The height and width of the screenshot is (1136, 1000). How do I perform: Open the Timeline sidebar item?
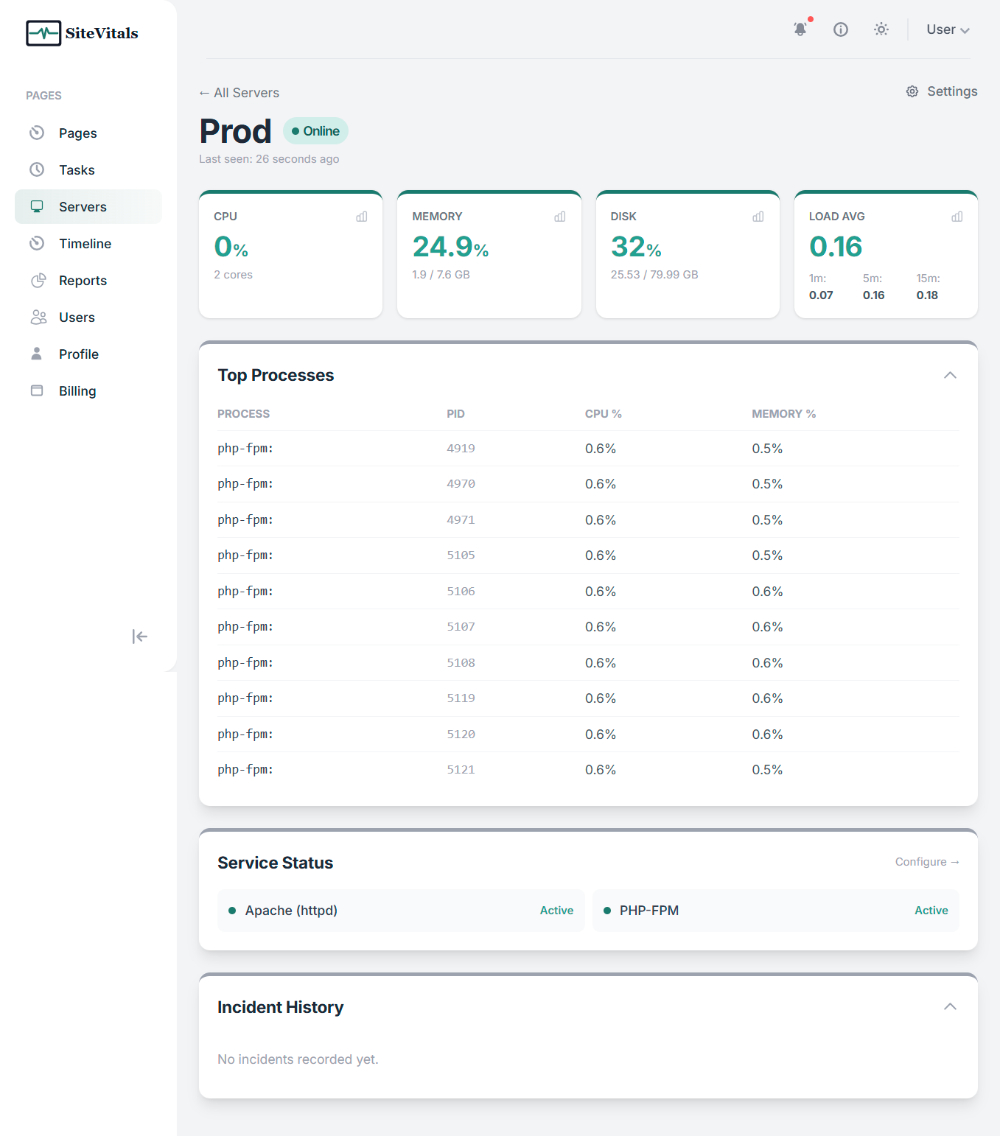pyautogui.click(x=83, y=243)
